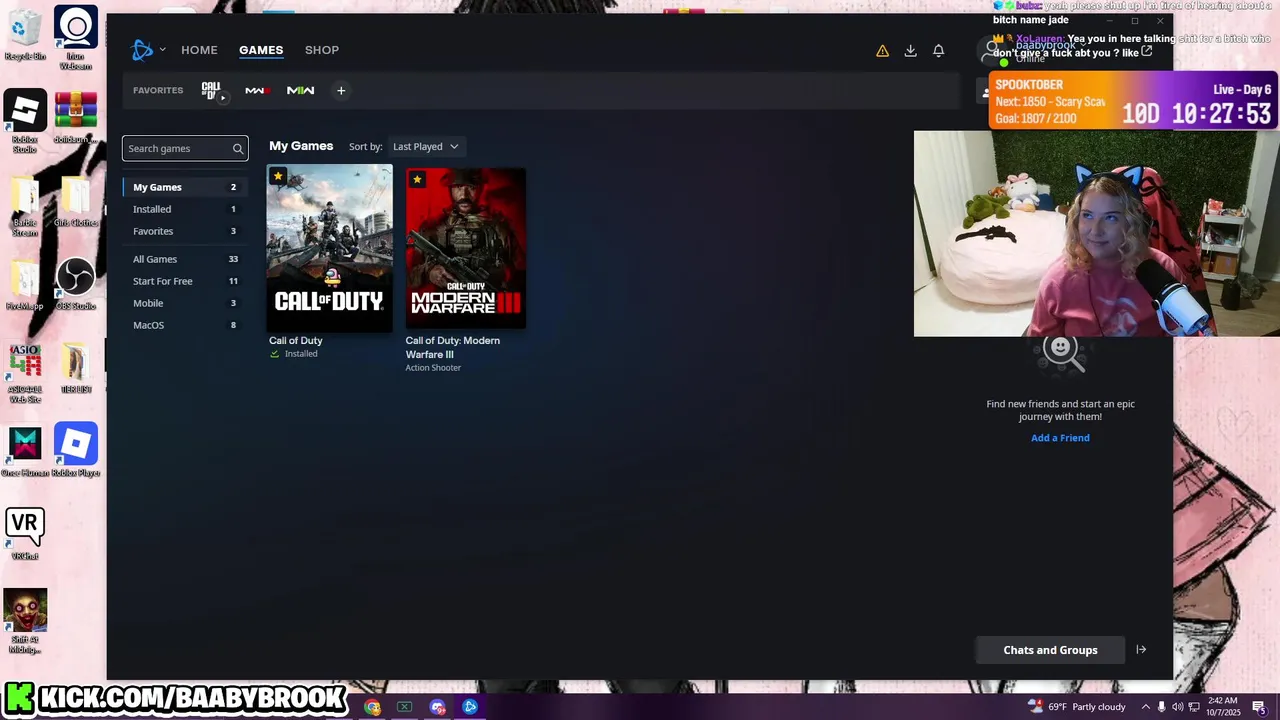The height and width of the screenshot is (720, 1280).
Task: Launch OBS Studio from desktop
Action: point(75,284)
